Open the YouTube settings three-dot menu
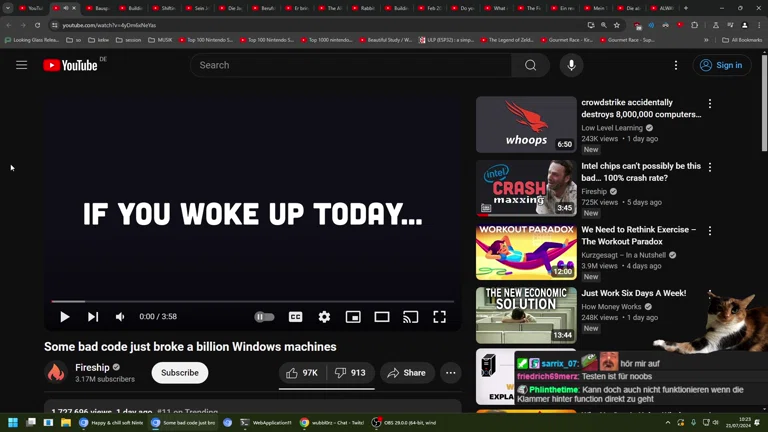Viewport: 768px width, 432px height. (x=676, y=65)
